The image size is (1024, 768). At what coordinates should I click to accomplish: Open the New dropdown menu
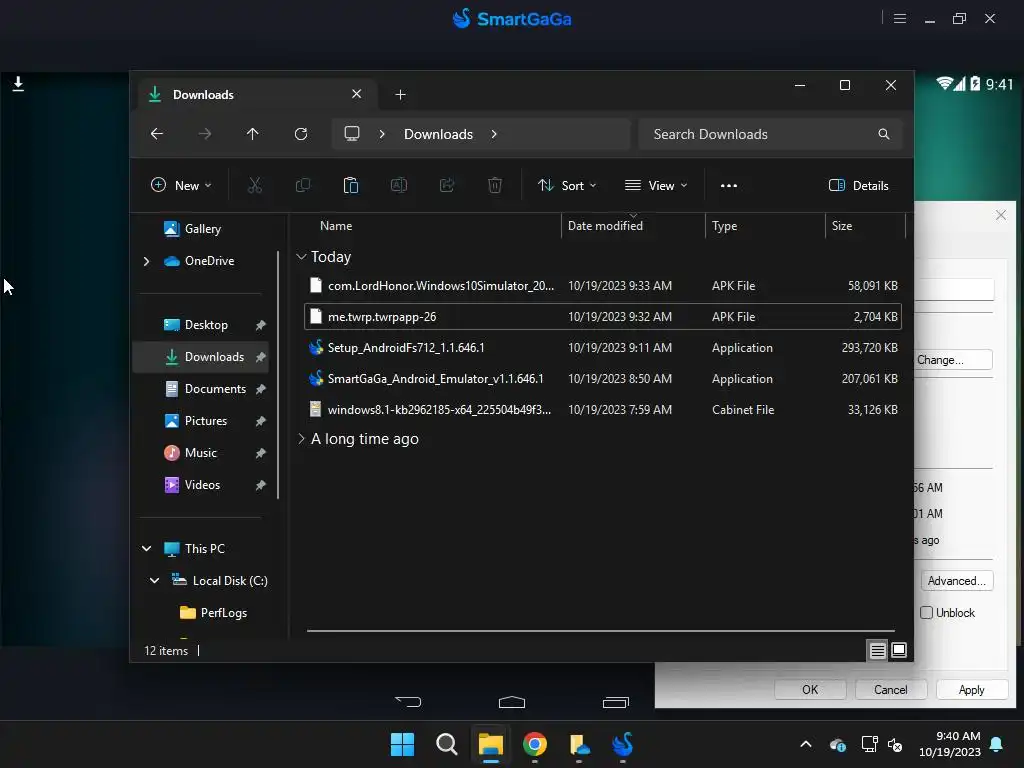(181, 185)
